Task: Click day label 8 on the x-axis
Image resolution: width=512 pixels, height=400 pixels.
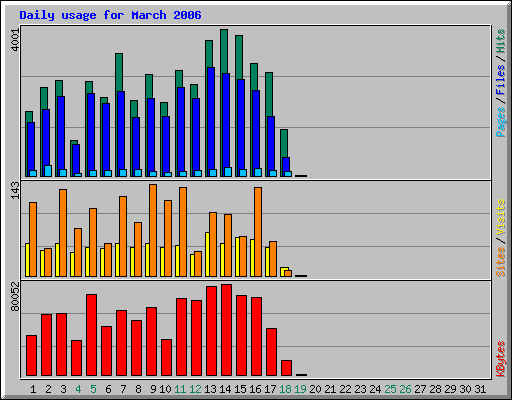Action: pos(138,389)
